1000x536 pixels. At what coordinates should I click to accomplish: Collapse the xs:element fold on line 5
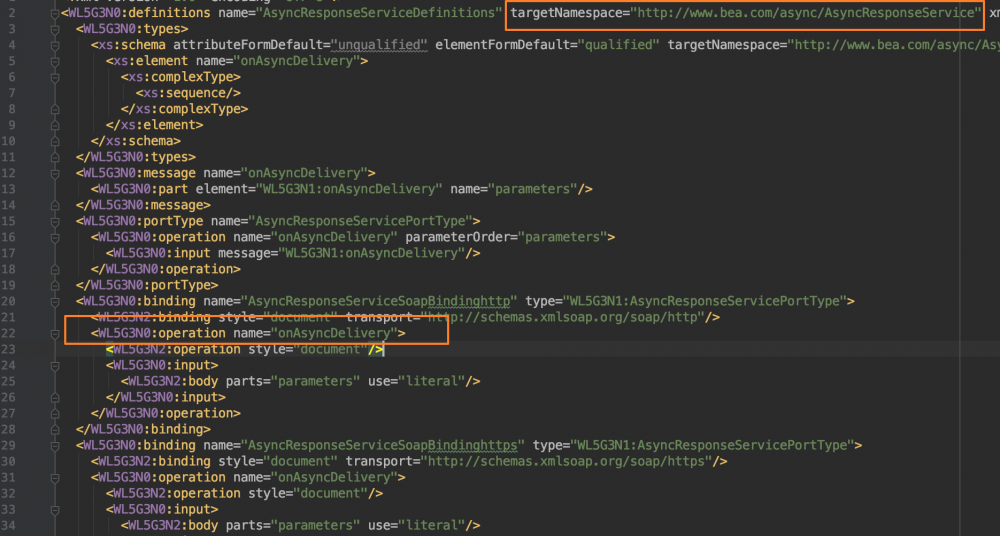point(55,61)
